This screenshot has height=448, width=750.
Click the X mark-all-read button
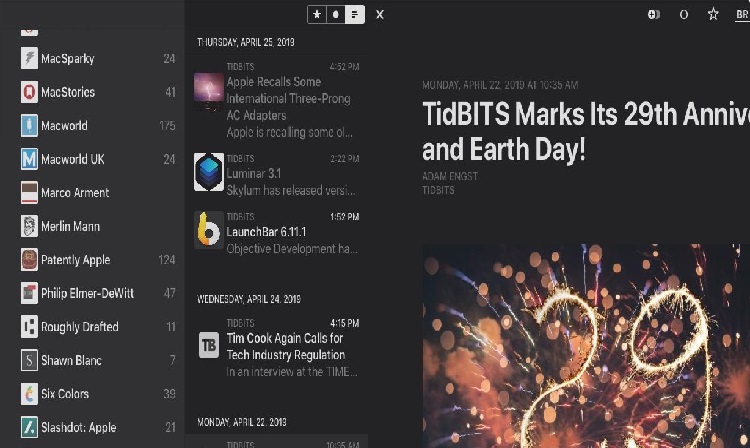point(380,15)
